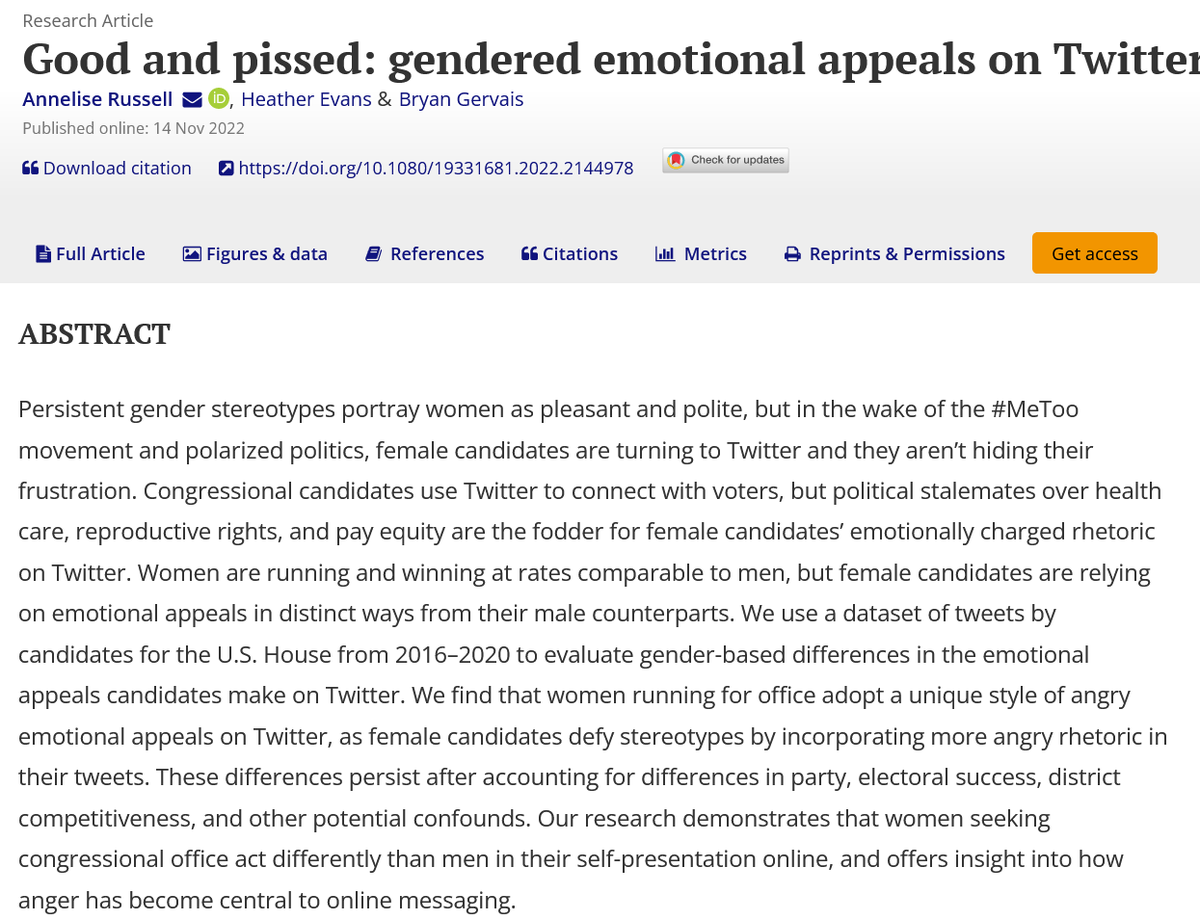The width and height of the screenshot is (1200, 920).
Task: Click the image icon next to Figures & data
Action: click(x=192, y=254)
